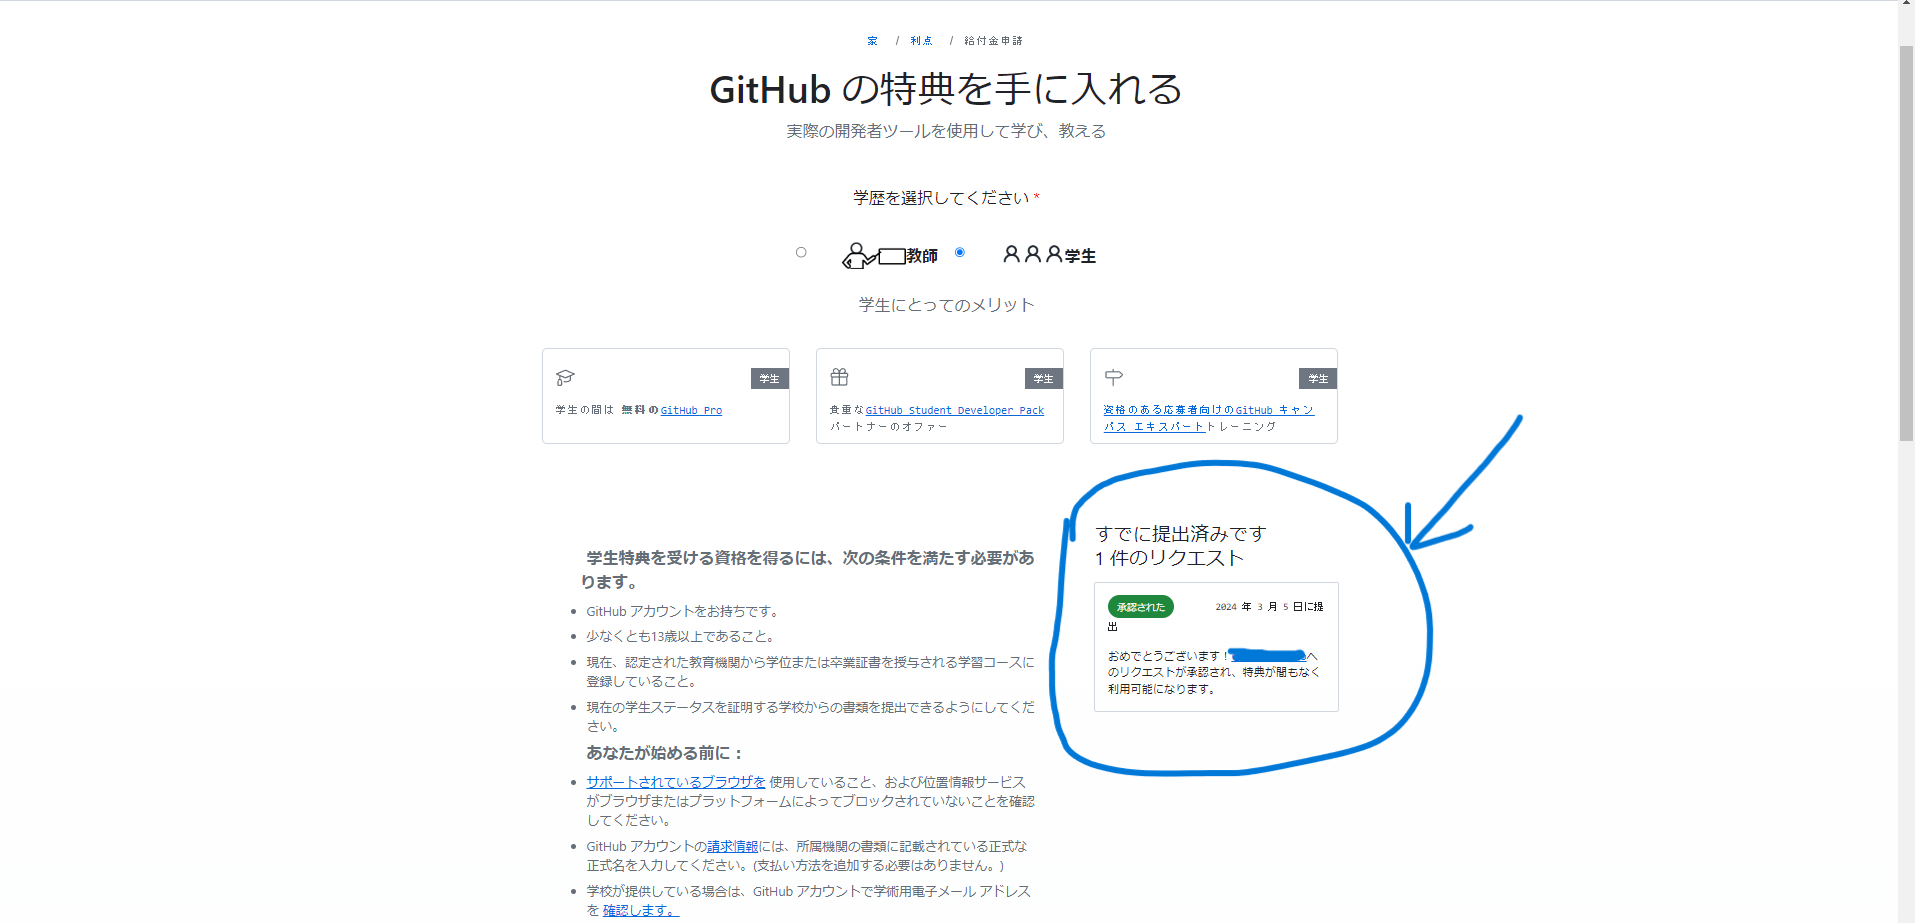The width and height of the screenshot is (1915, 923).
Task: Click the 学生 badge on Campus Expert card
Action: 1317,378
